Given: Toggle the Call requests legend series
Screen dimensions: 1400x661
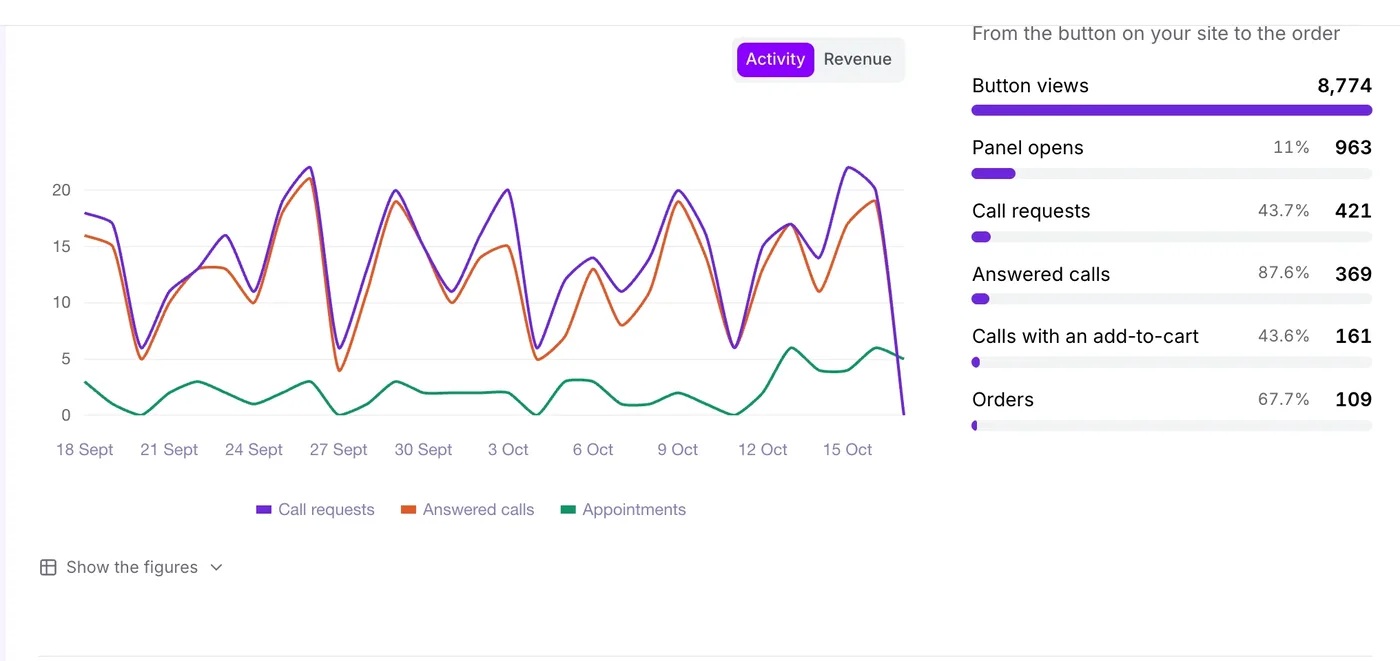Looking at the screenshot, I should [x=315, y=509].
